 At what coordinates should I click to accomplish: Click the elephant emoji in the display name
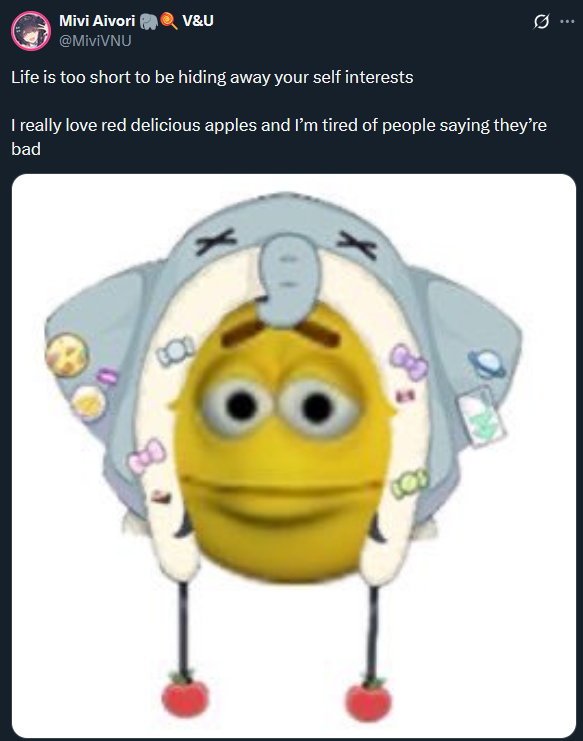point(149,21)
